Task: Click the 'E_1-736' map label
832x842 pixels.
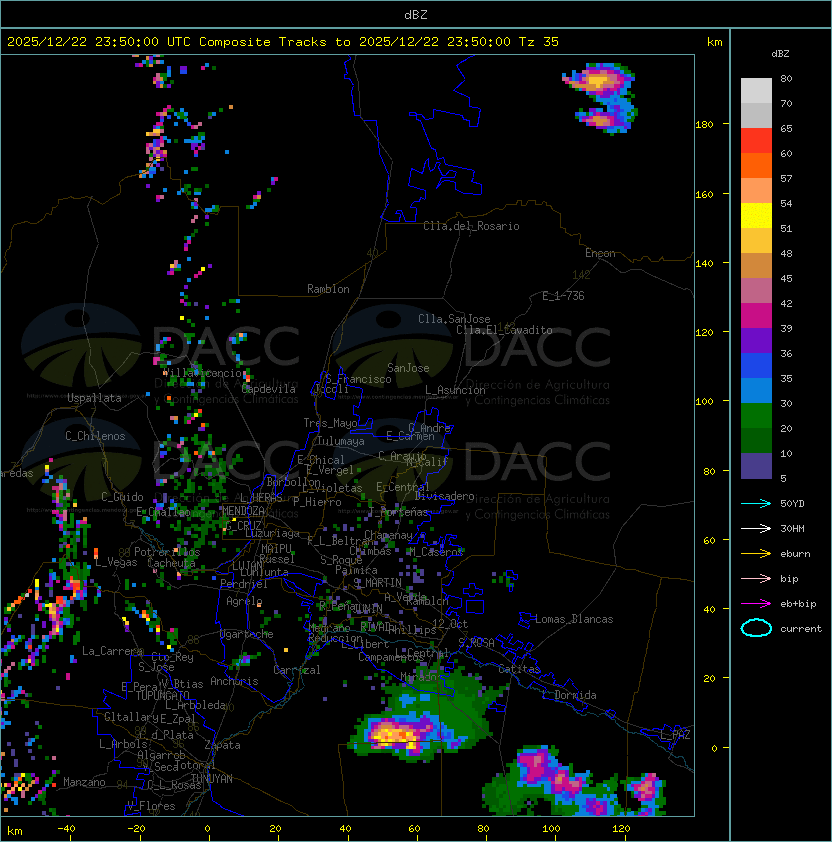Action: [563, 296]
